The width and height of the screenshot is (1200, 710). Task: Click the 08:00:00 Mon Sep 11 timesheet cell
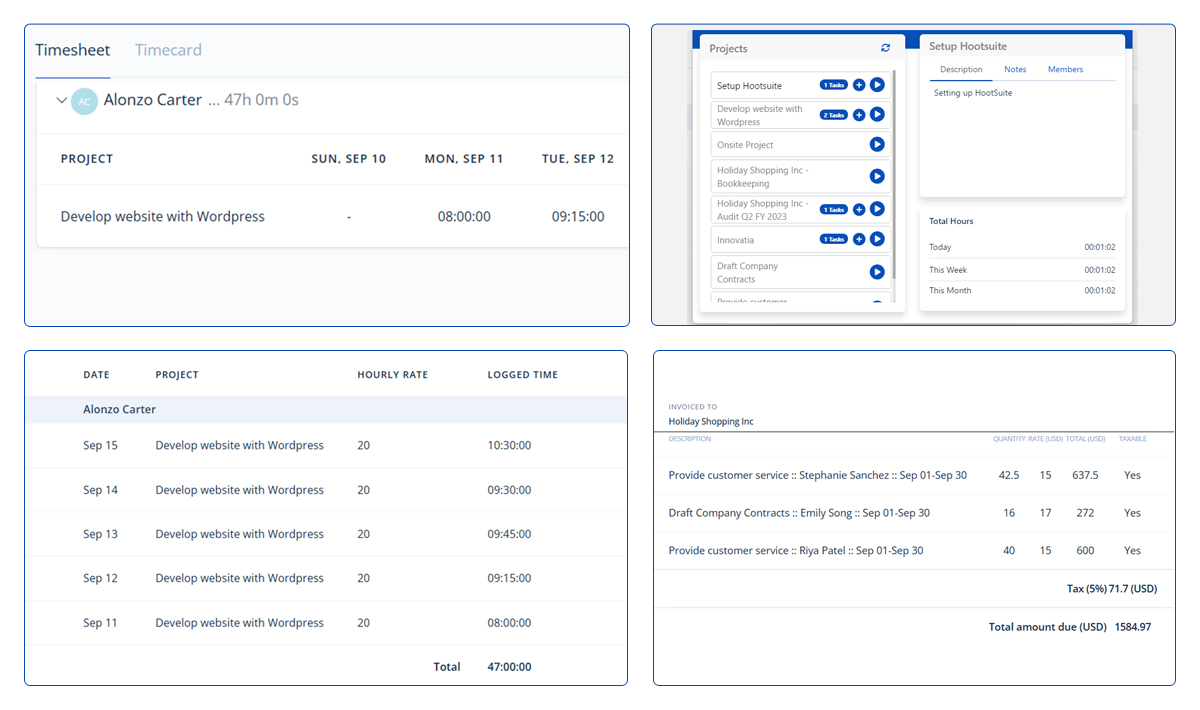(x=464, y=216)
